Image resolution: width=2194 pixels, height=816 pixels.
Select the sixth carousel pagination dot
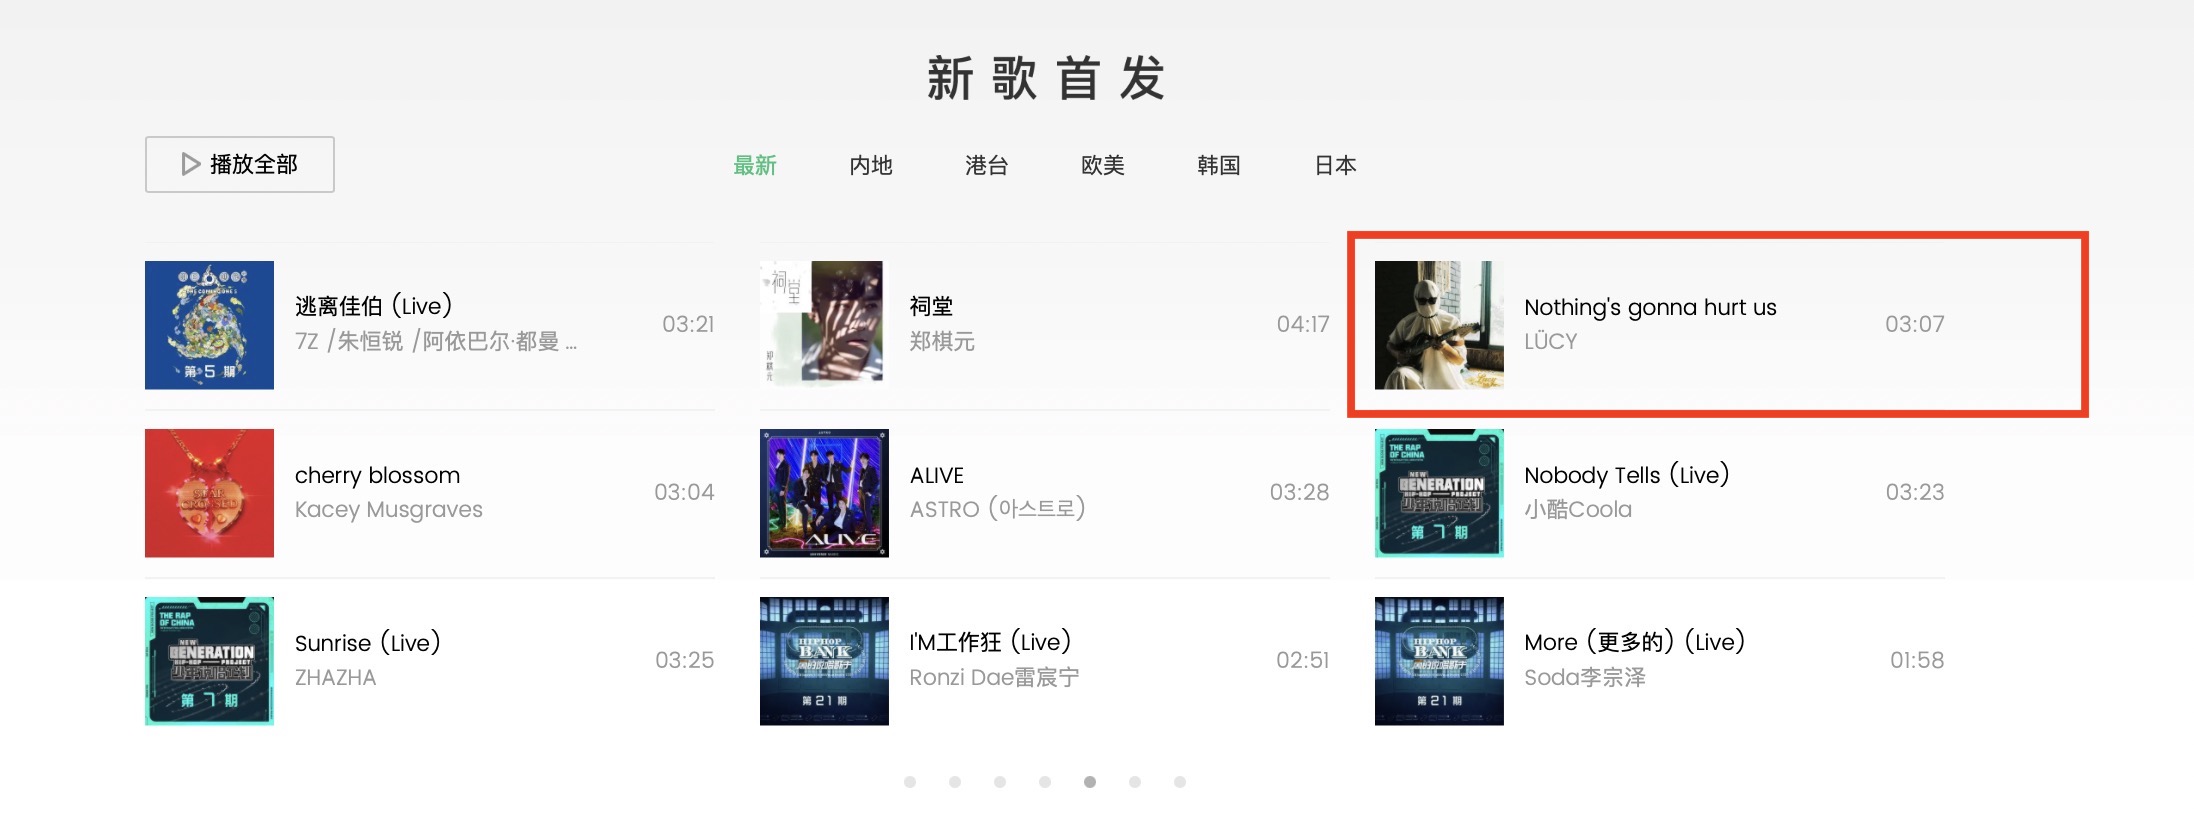(1135, 782)
